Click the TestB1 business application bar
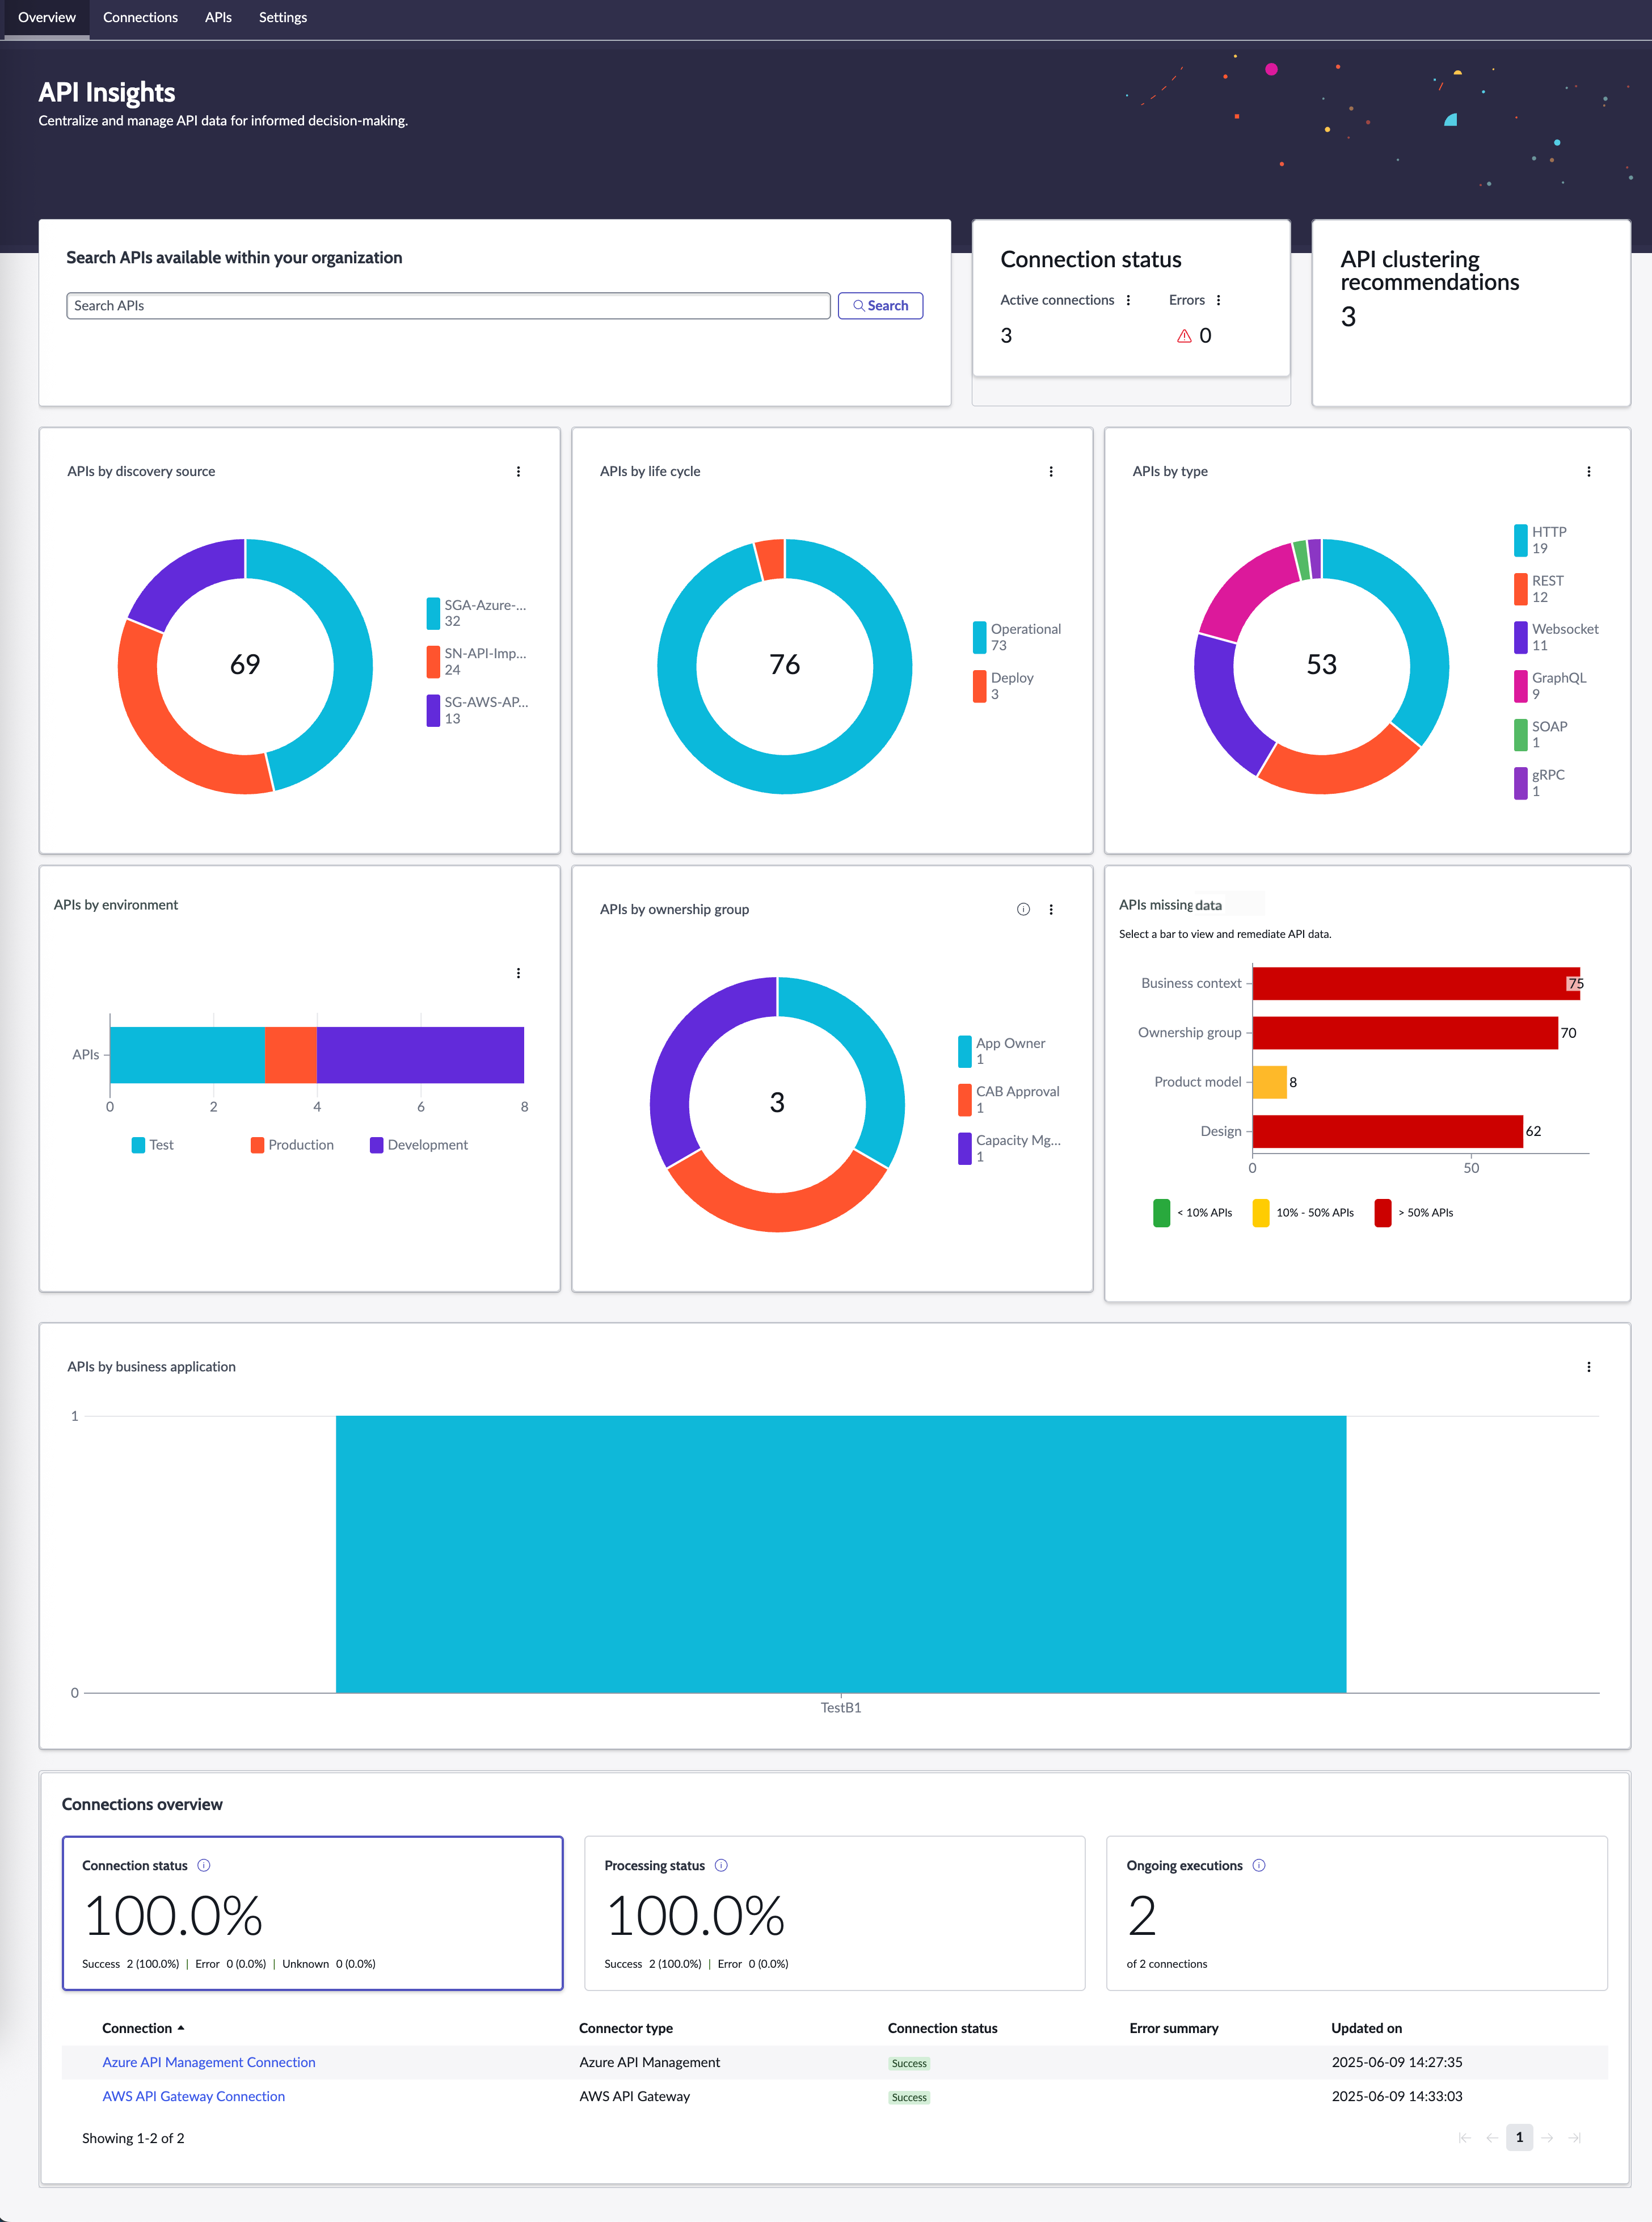This screenshot has height=2222, width=1652. [x=841, y=1554]
